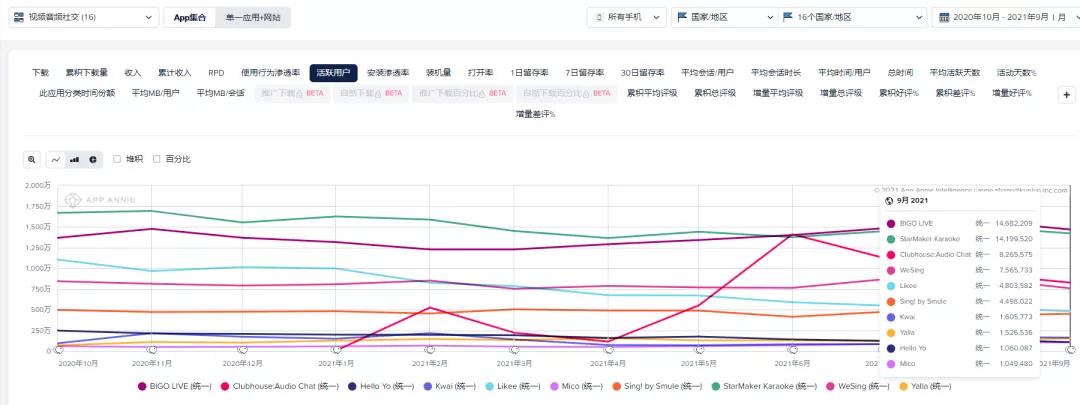The width and height of the screenshot is (1080, 405).
Task: Select the 平均会话/用户 metric
Action: point(707,72)
